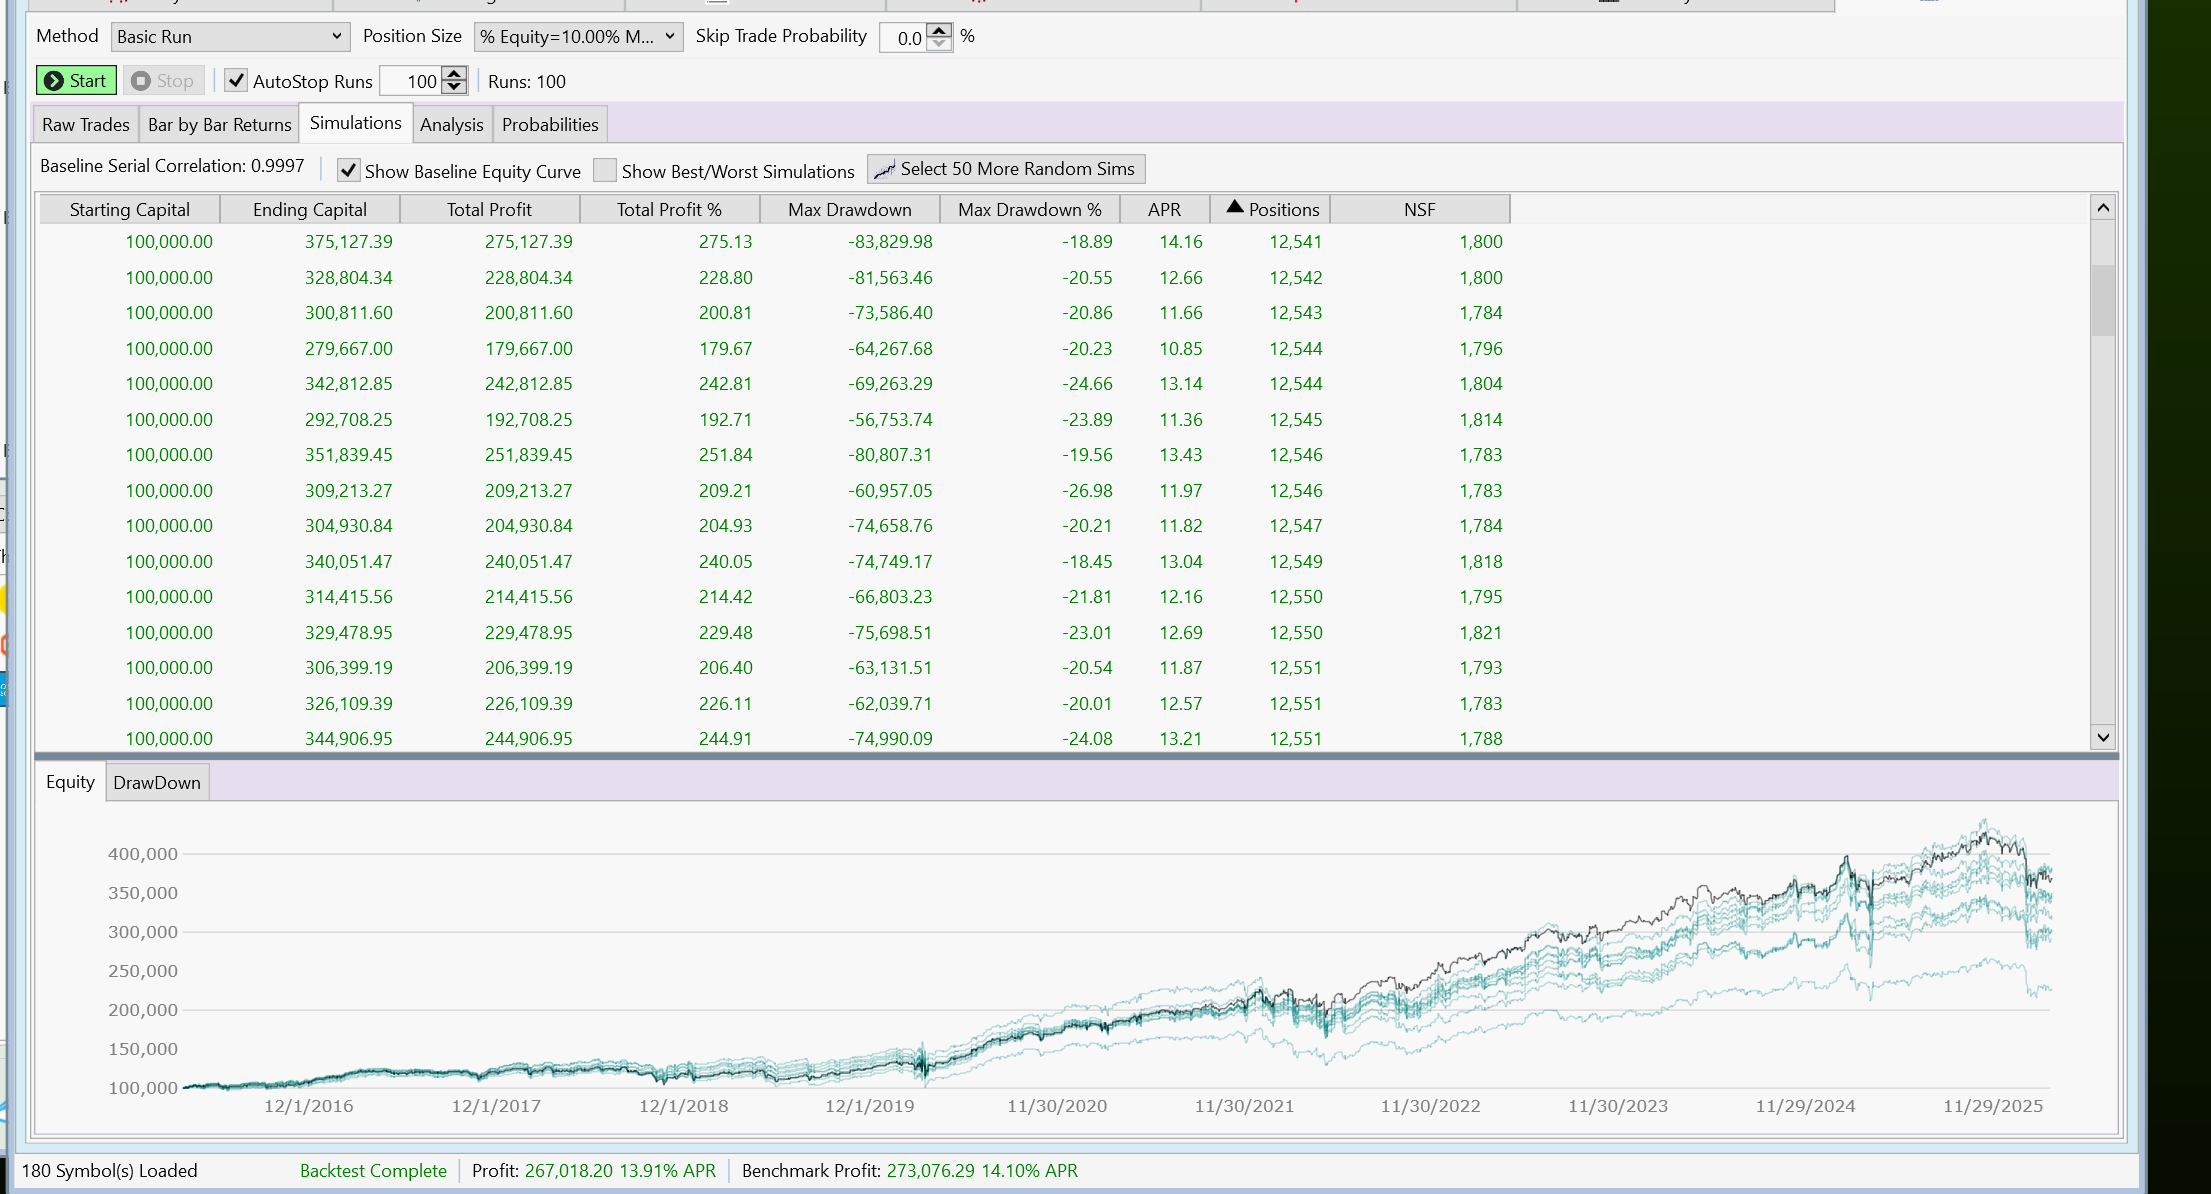Switch to the Analysis tab
Screen dimensions: 2211x1194
pyautogui.click(x=451, y=125)
